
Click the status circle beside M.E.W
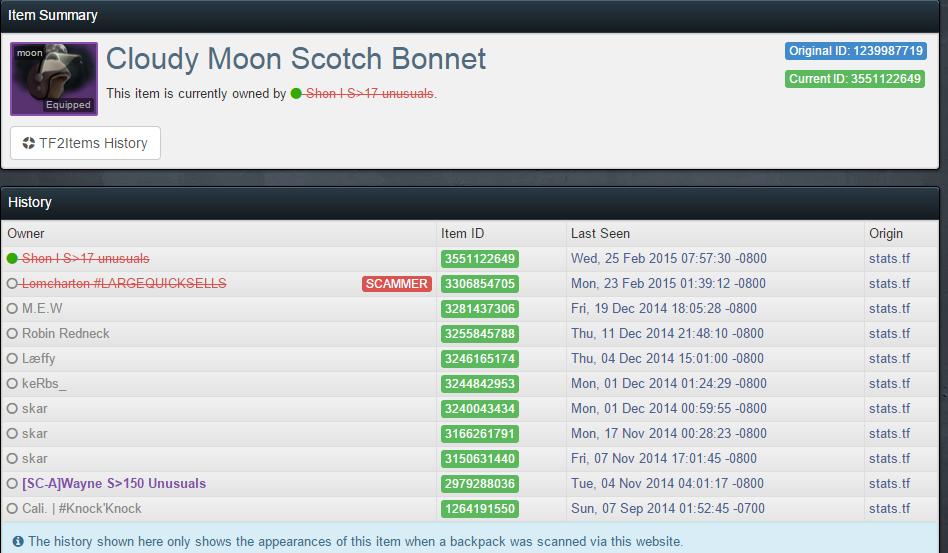click(x=12, y=309)
